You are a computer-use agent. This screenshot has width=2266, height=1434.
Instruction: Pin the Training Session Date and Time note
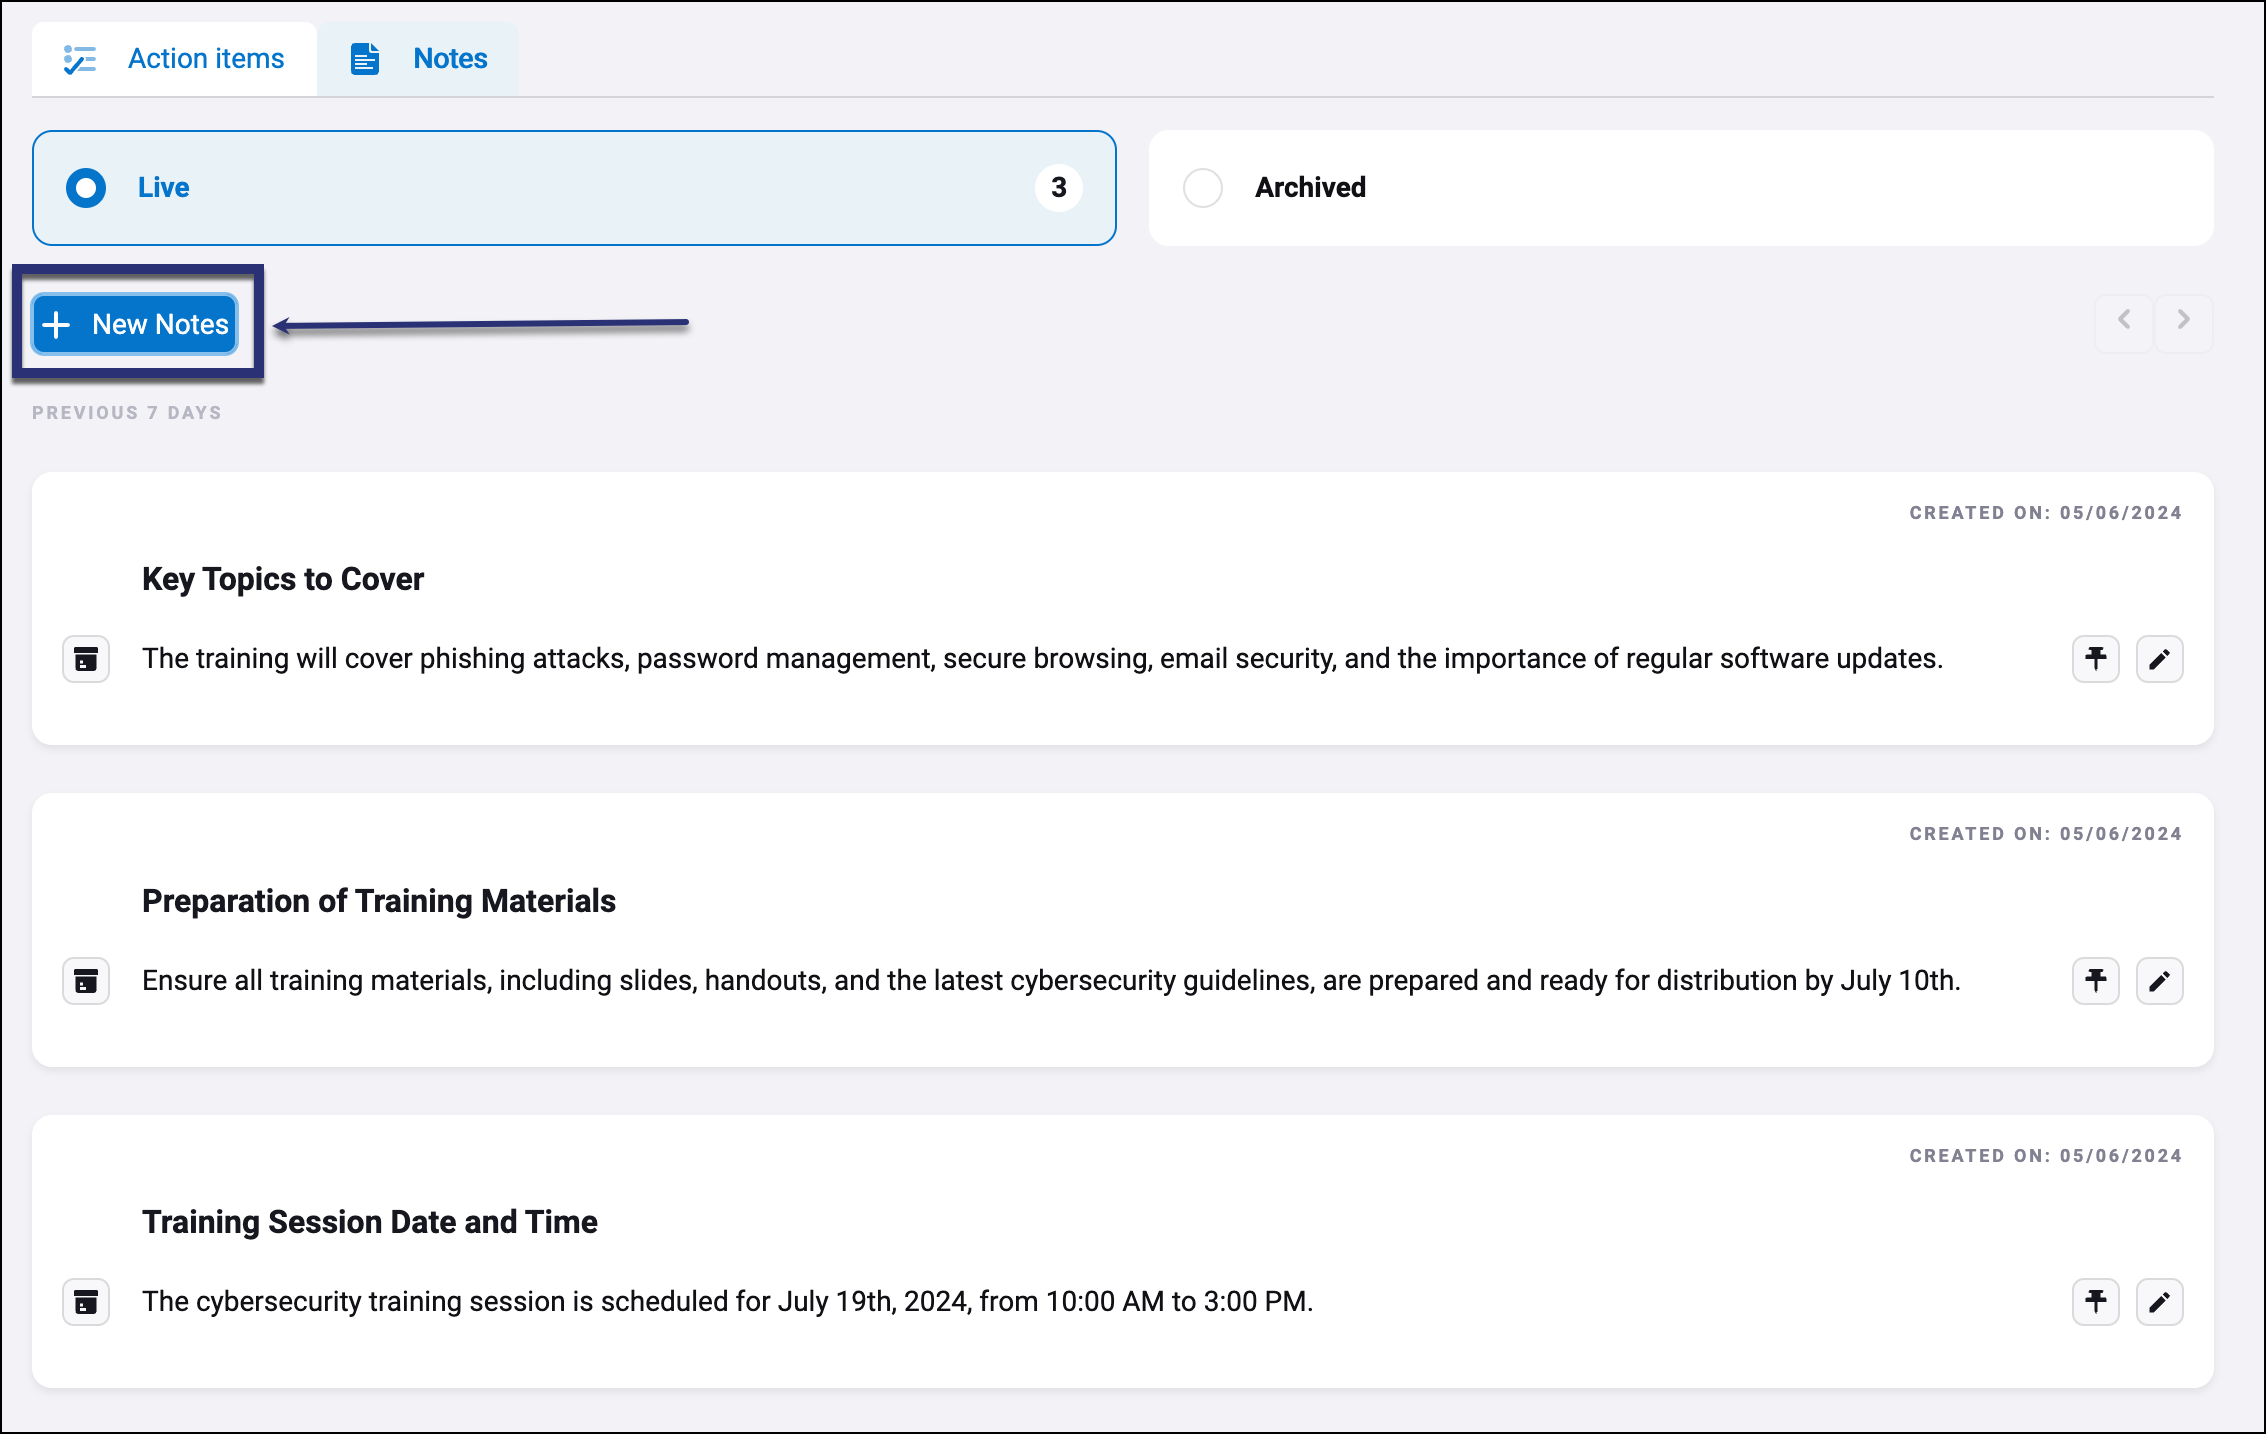[x=2096, y=1302]
